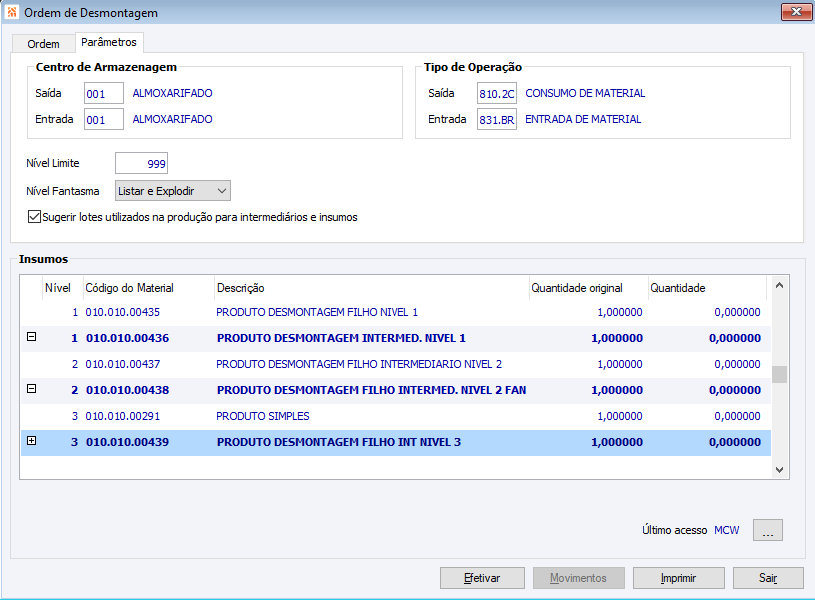
Task: Switch to the Ordem tab
Action: coord(43,44)
